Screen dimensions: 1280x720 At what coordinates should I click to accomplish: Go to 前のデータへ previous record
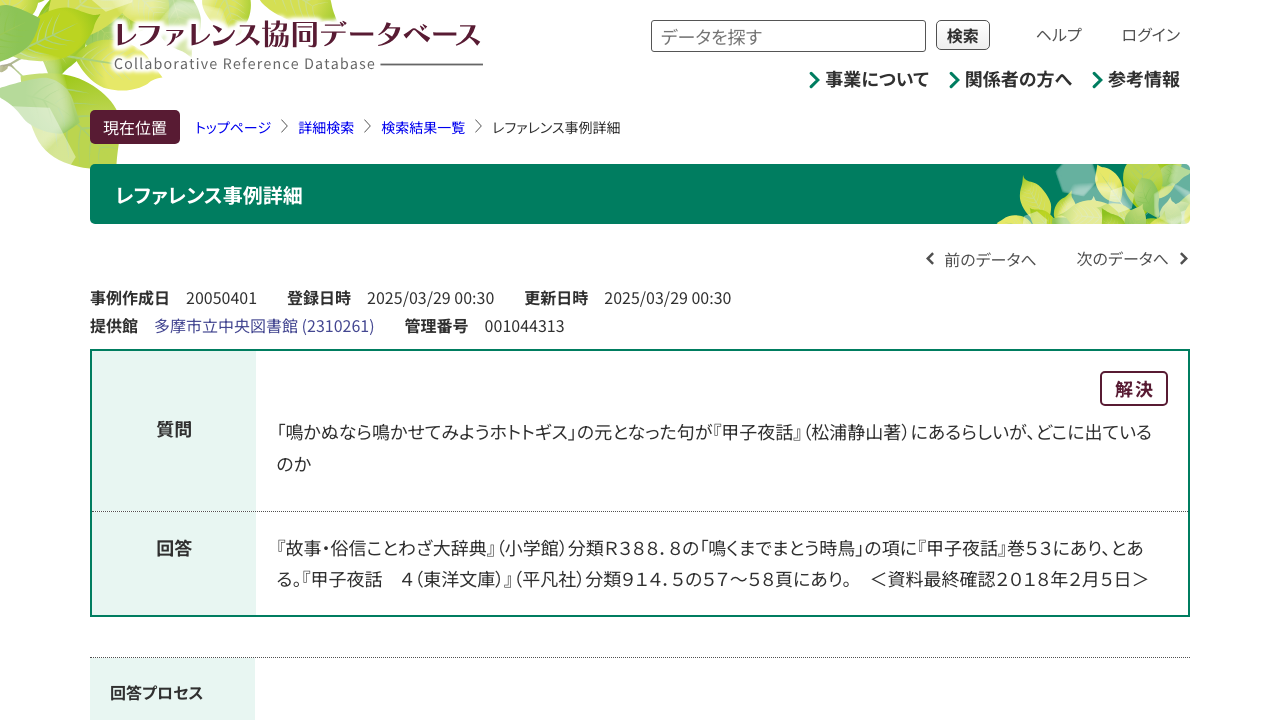980,259
